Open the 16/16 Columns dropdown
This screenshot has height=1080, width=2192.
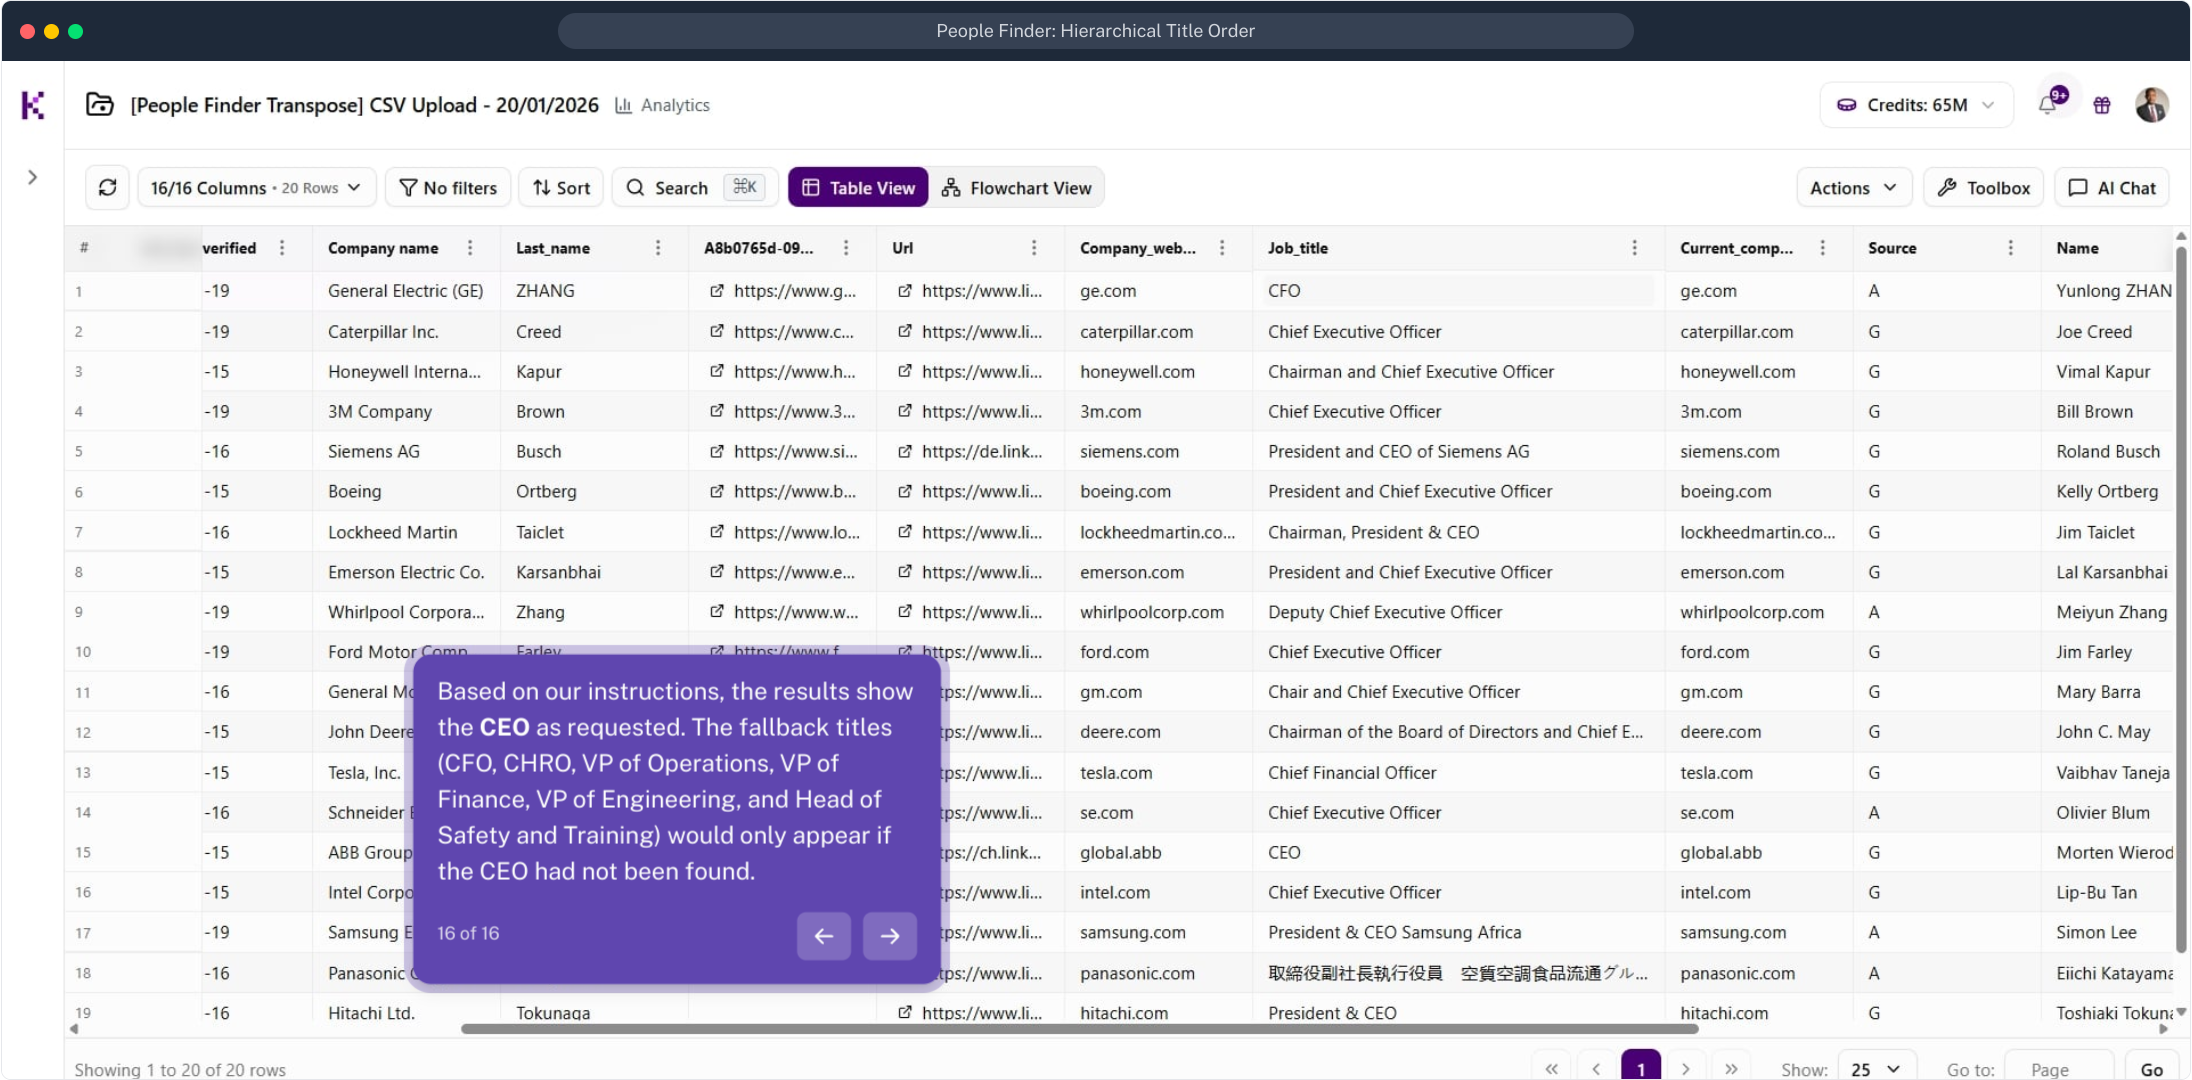(256, 188)
